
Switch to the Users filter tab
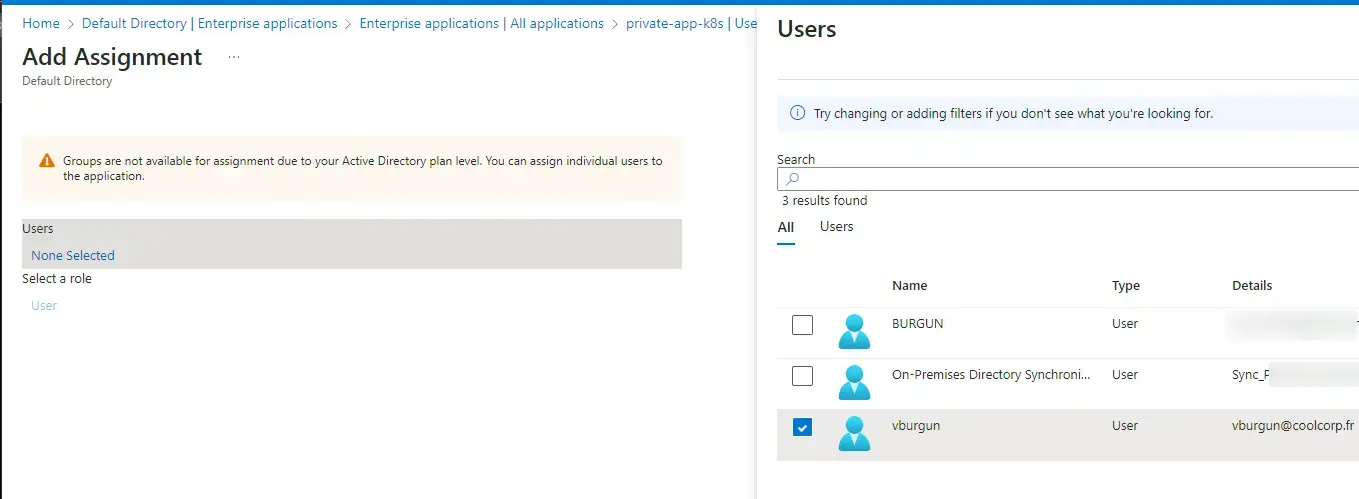[x=836, y=227]
